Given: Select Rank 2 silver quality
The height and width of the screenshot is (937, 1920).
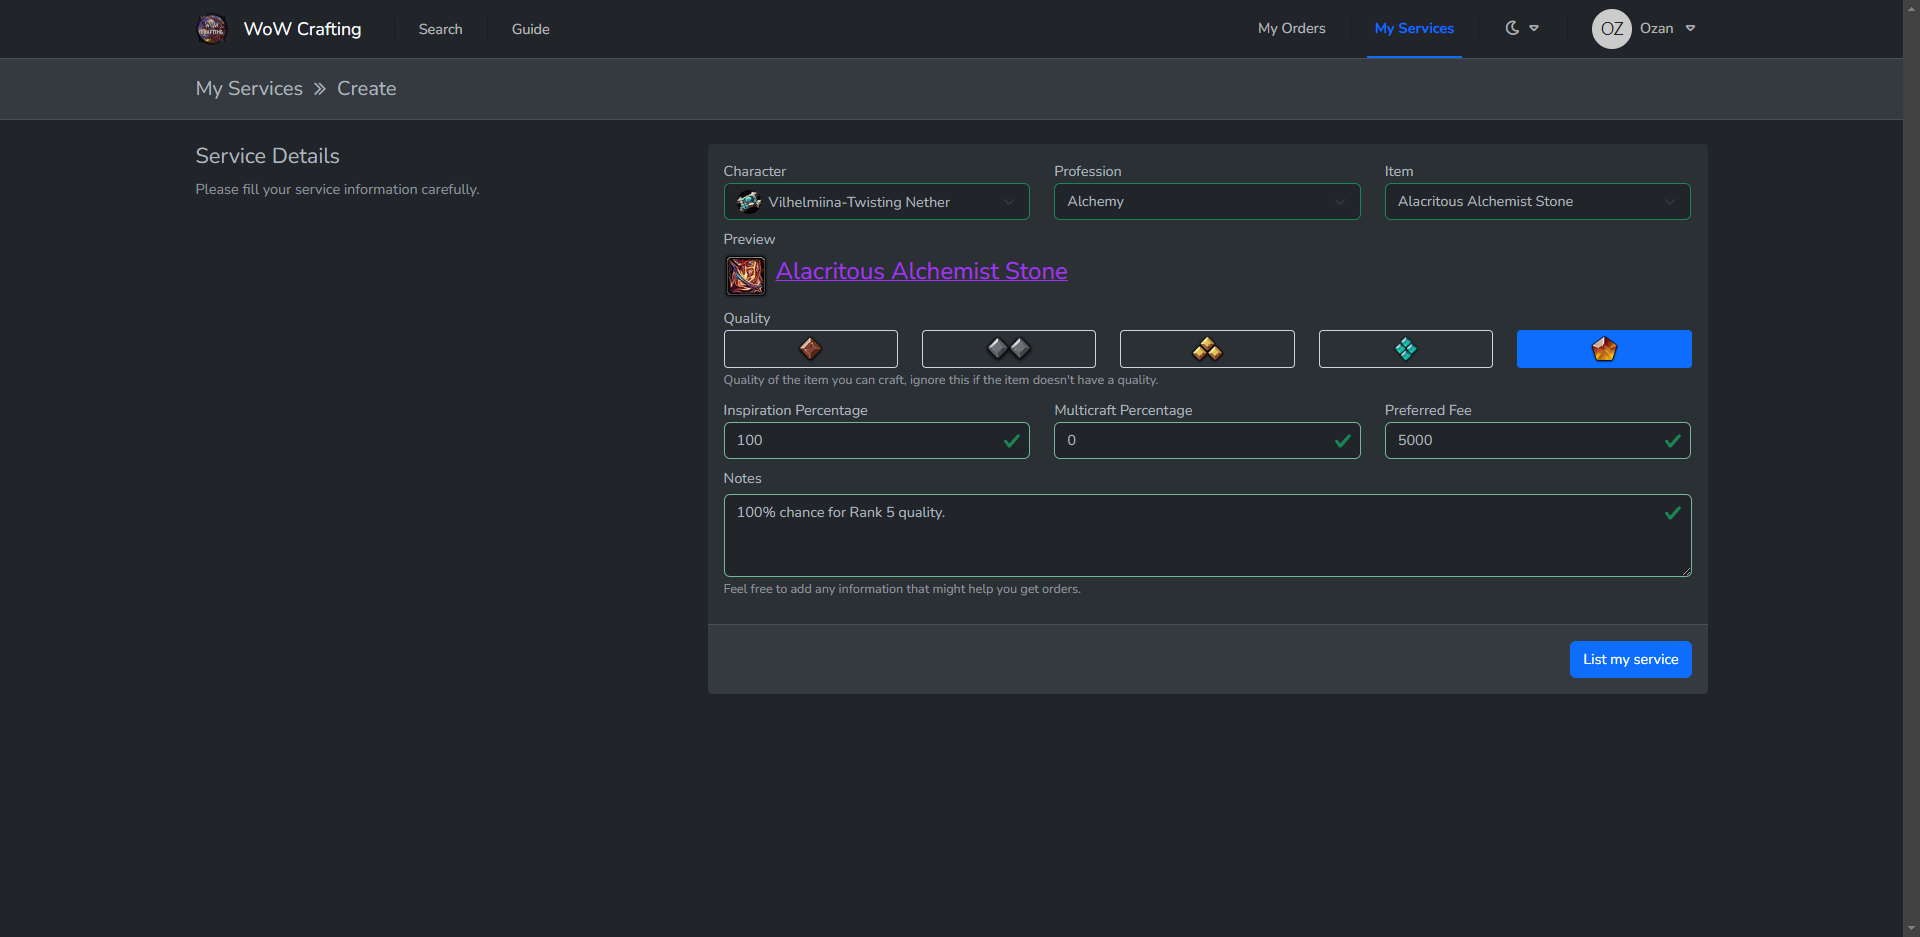Looking at the screenshot, I should tap(1008, 349).
